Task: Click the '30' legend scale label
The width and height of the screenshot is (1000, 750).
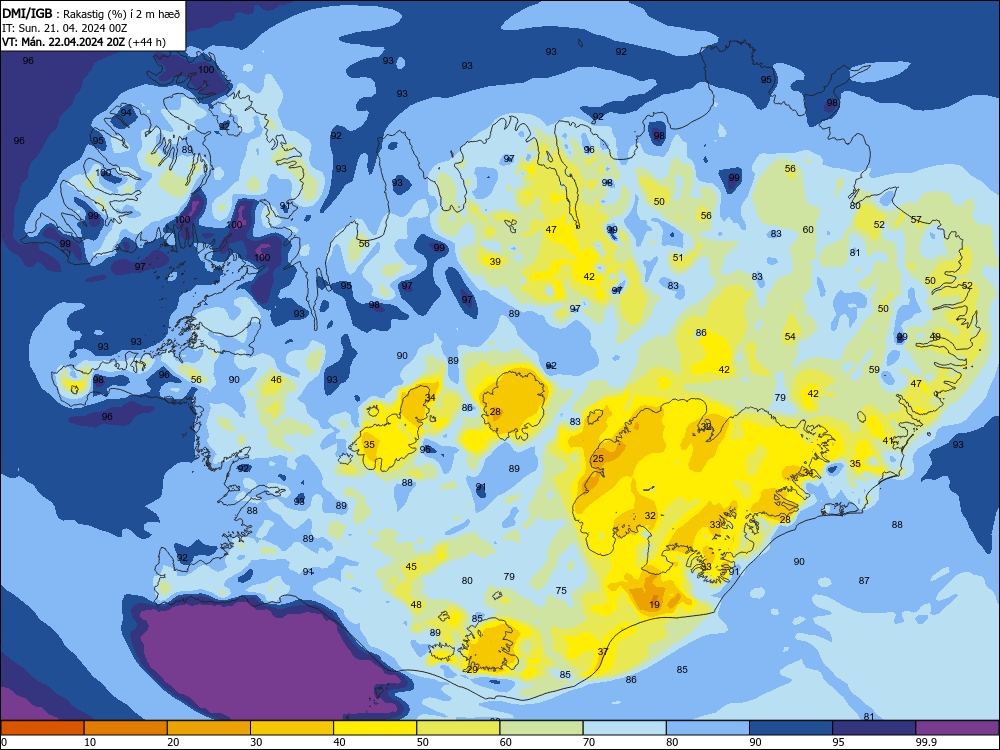Action: click(x=256, y=742)
